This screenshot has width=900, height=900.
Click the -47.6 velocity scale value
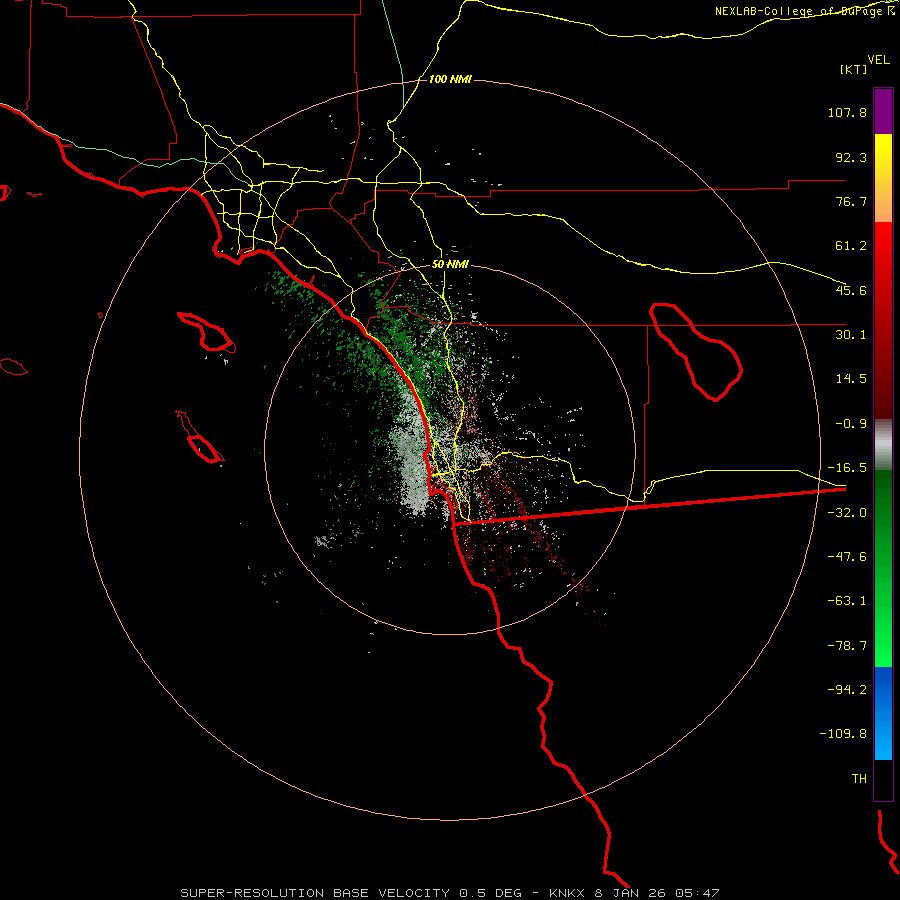(x=847, y=557)
